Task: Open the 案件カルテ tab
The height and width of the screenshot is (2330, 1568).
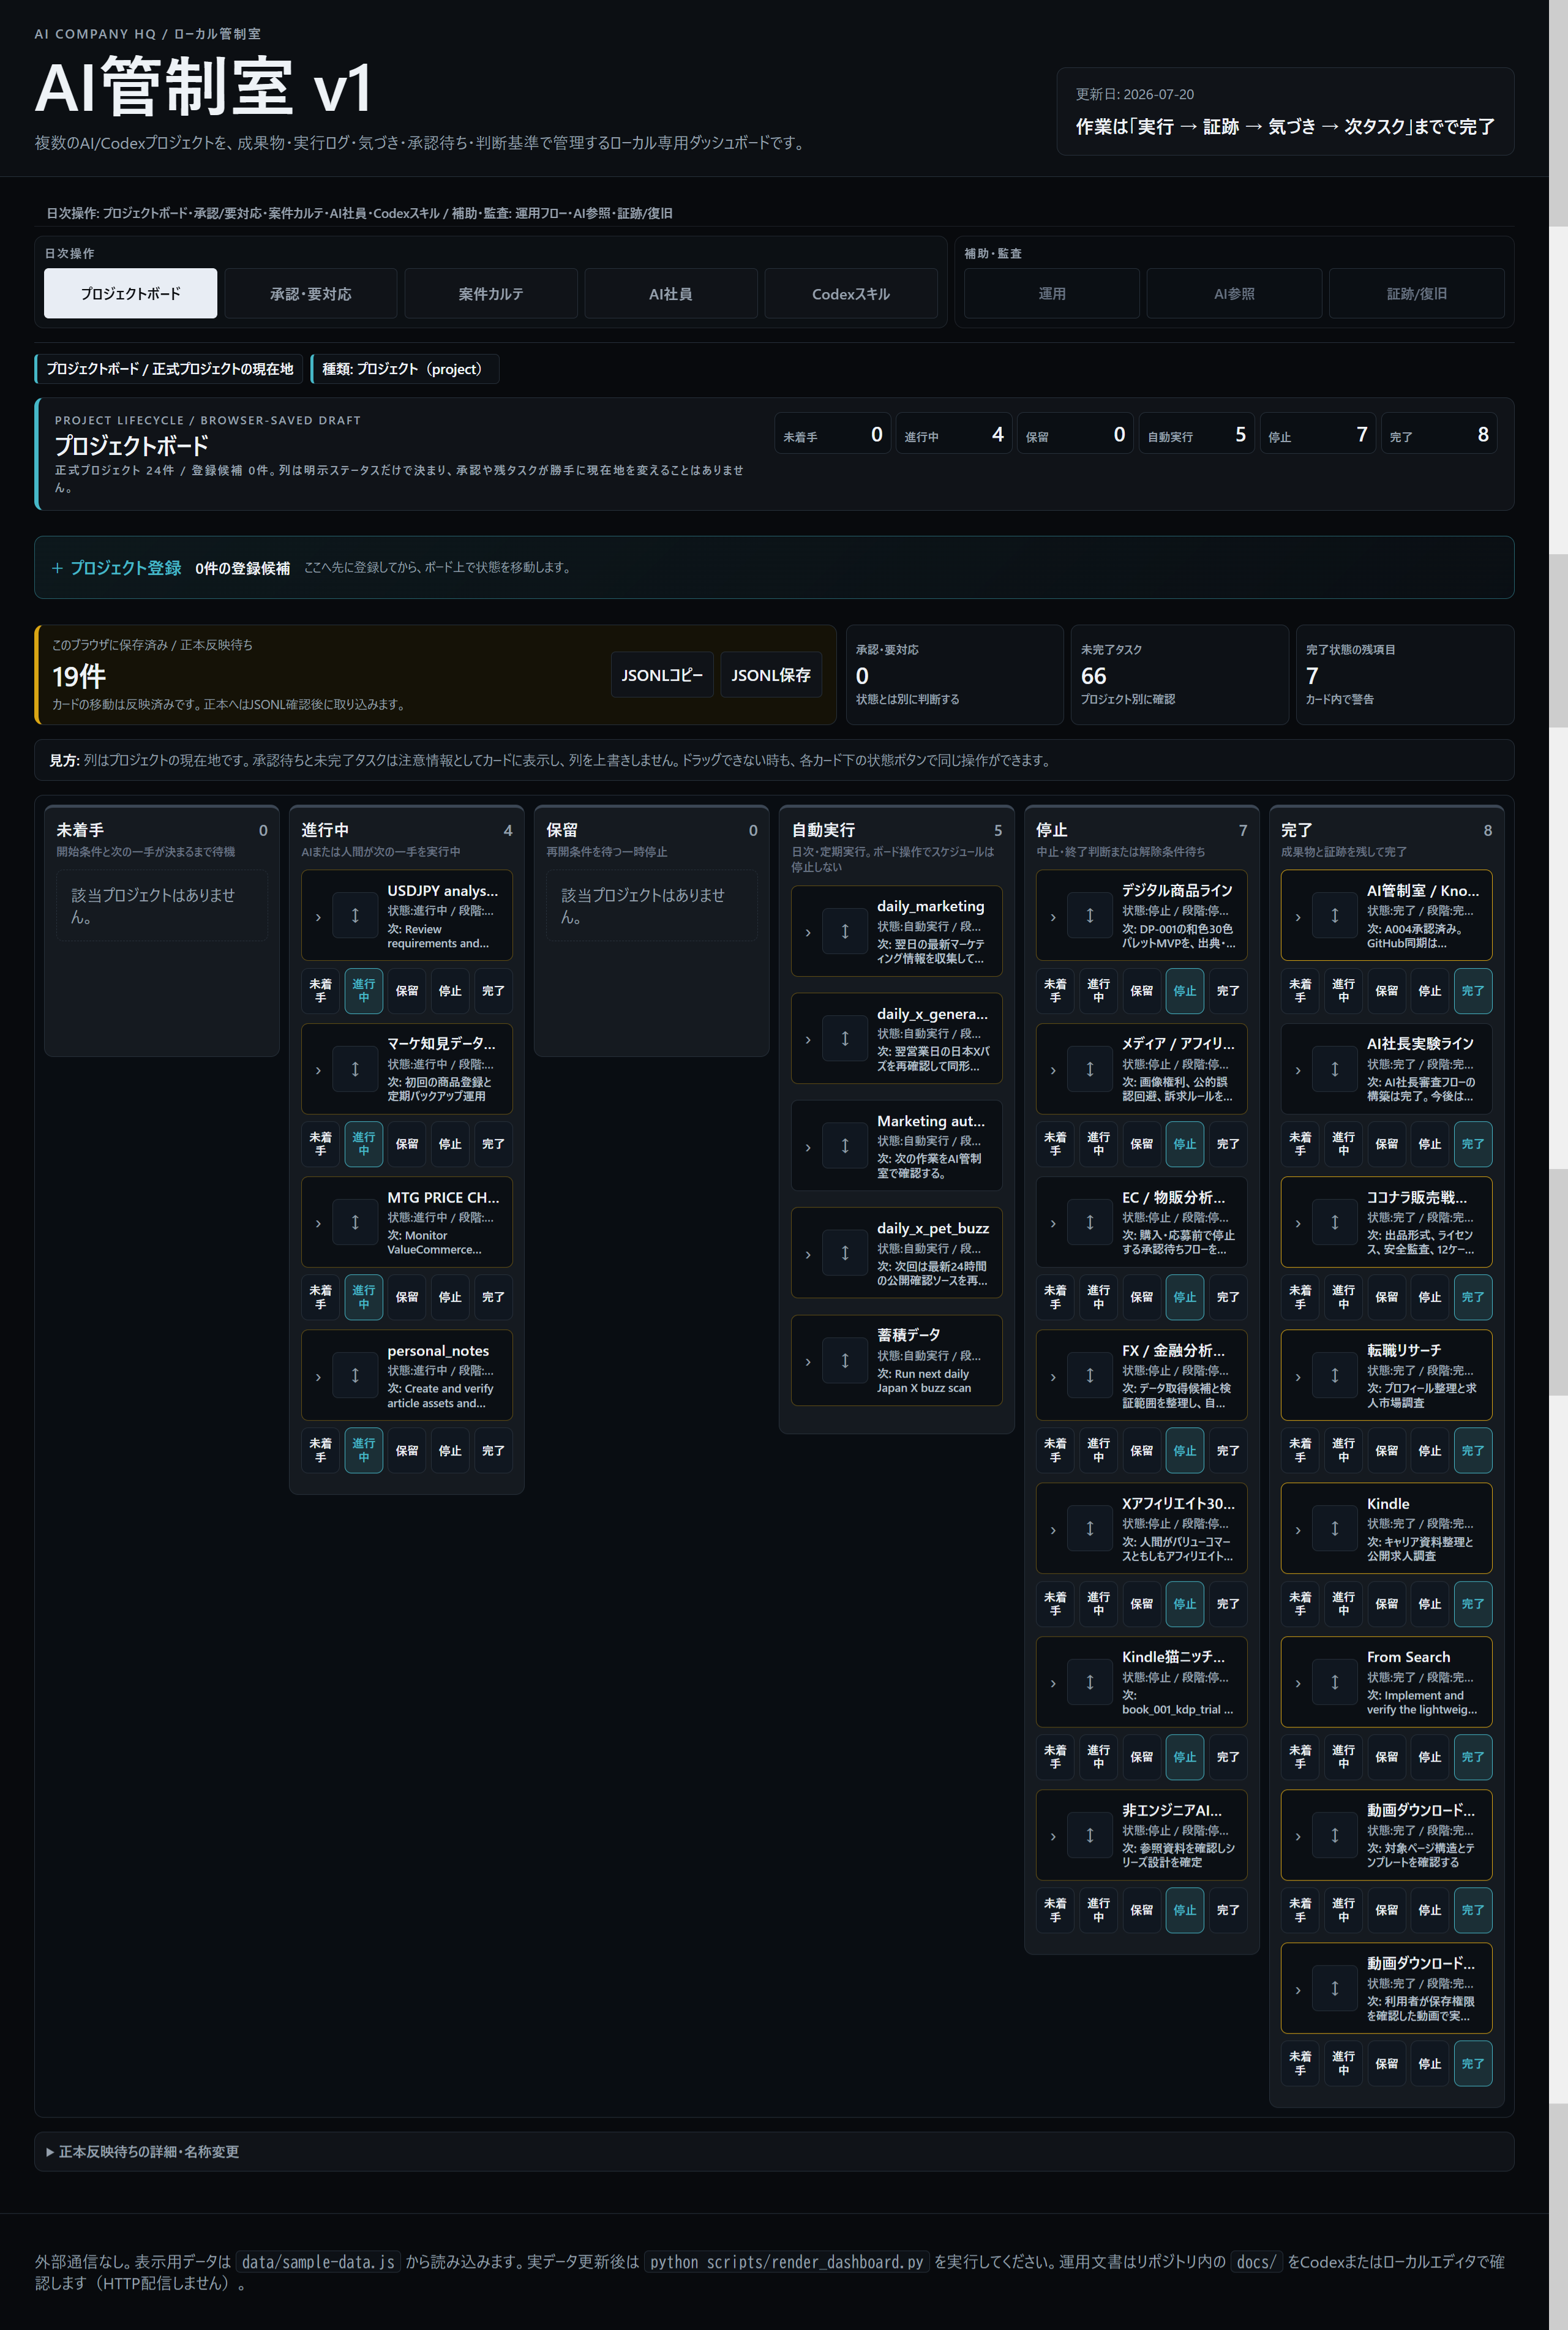Action: [491, 294]
